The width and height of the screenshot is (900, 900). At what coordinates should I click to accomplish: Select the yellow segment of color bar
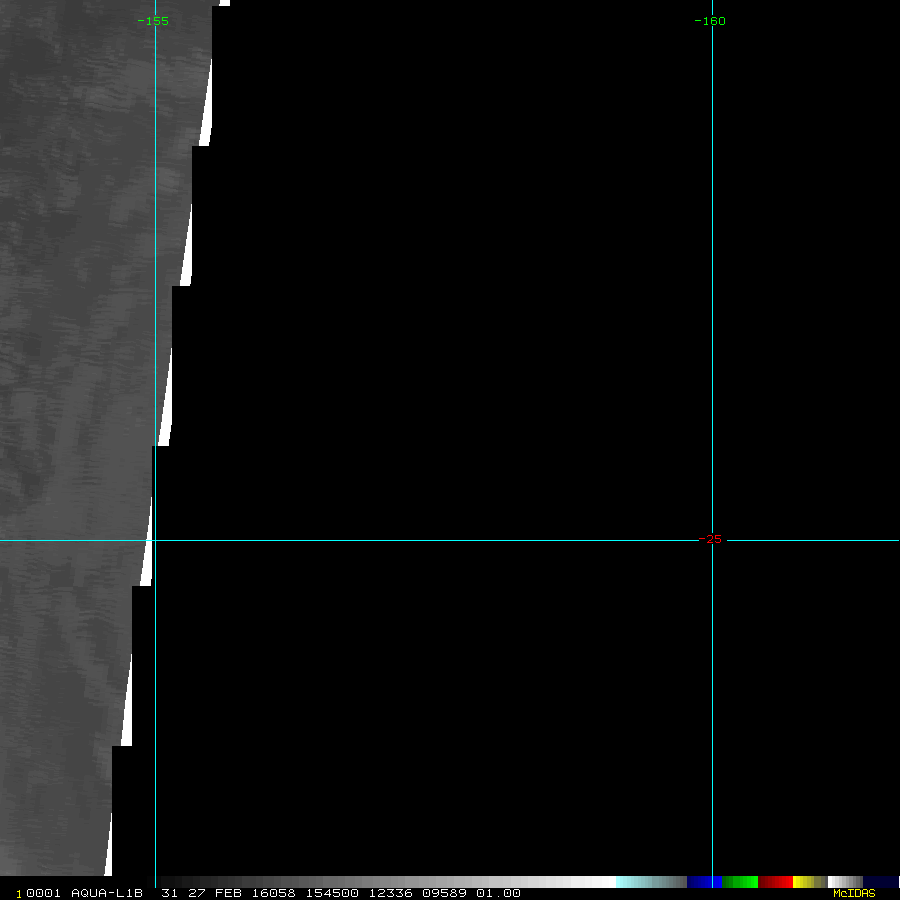coord(804,882)
